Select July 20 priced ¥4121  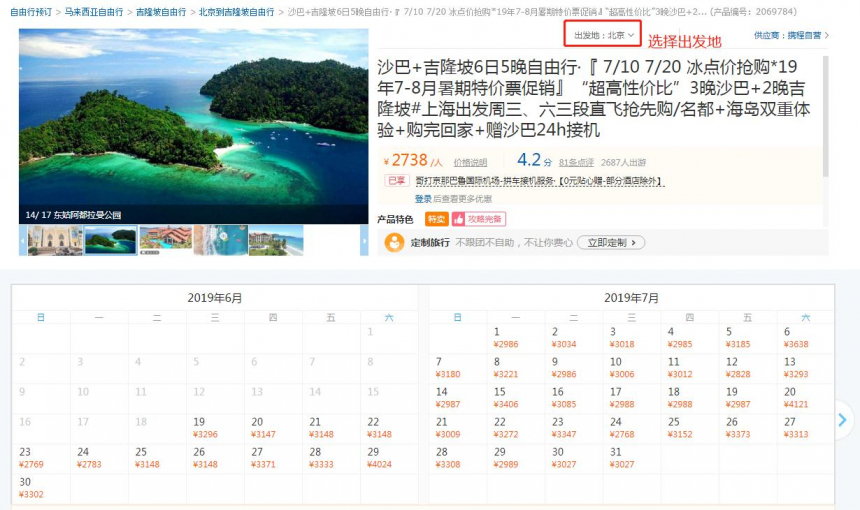click(x=806, y=399)
